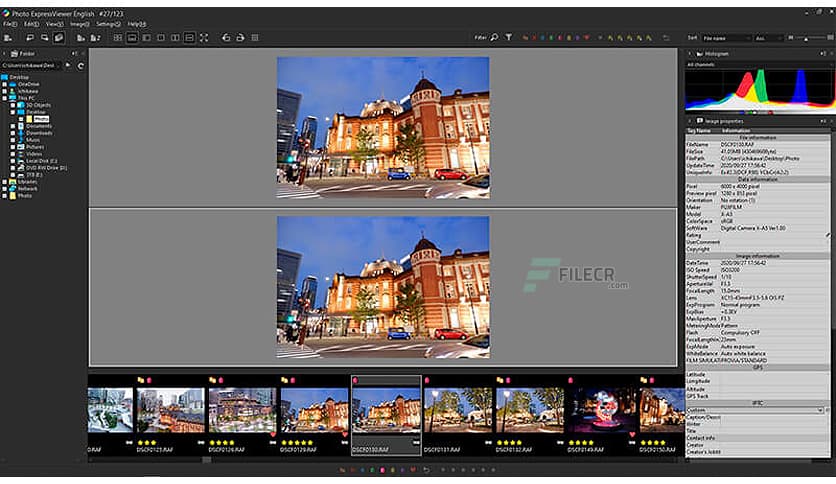Open the Asc. sort order dropdown

769,38
